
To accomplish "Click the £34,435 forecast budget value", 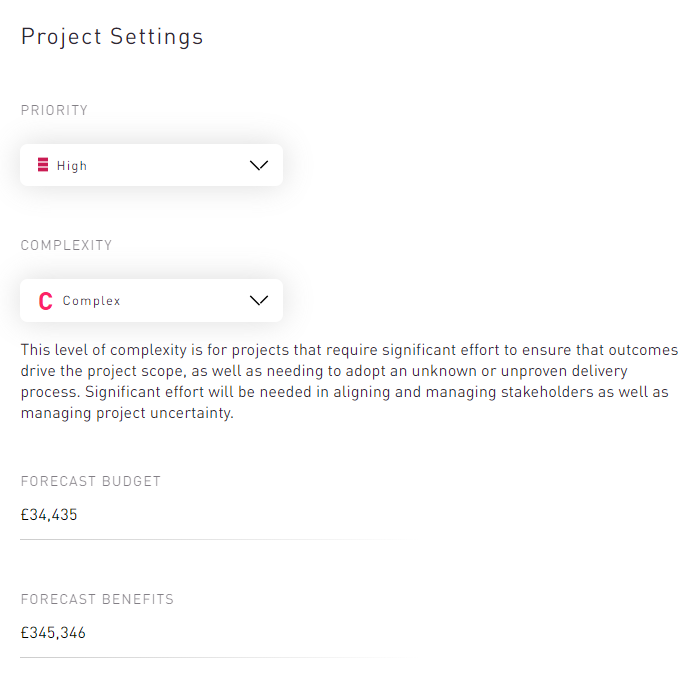I will click(x=49, y=515).
